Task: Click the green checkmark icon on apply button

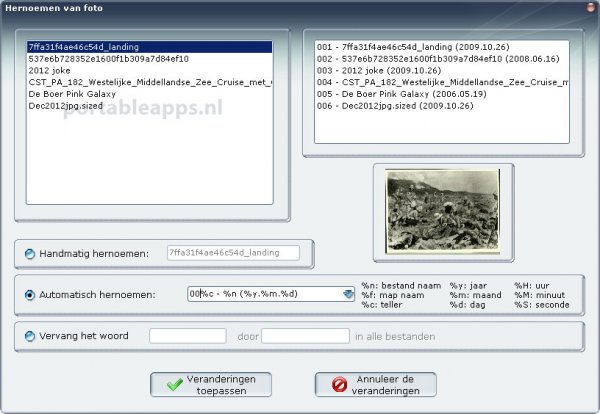Action: (x=174, y=385)
